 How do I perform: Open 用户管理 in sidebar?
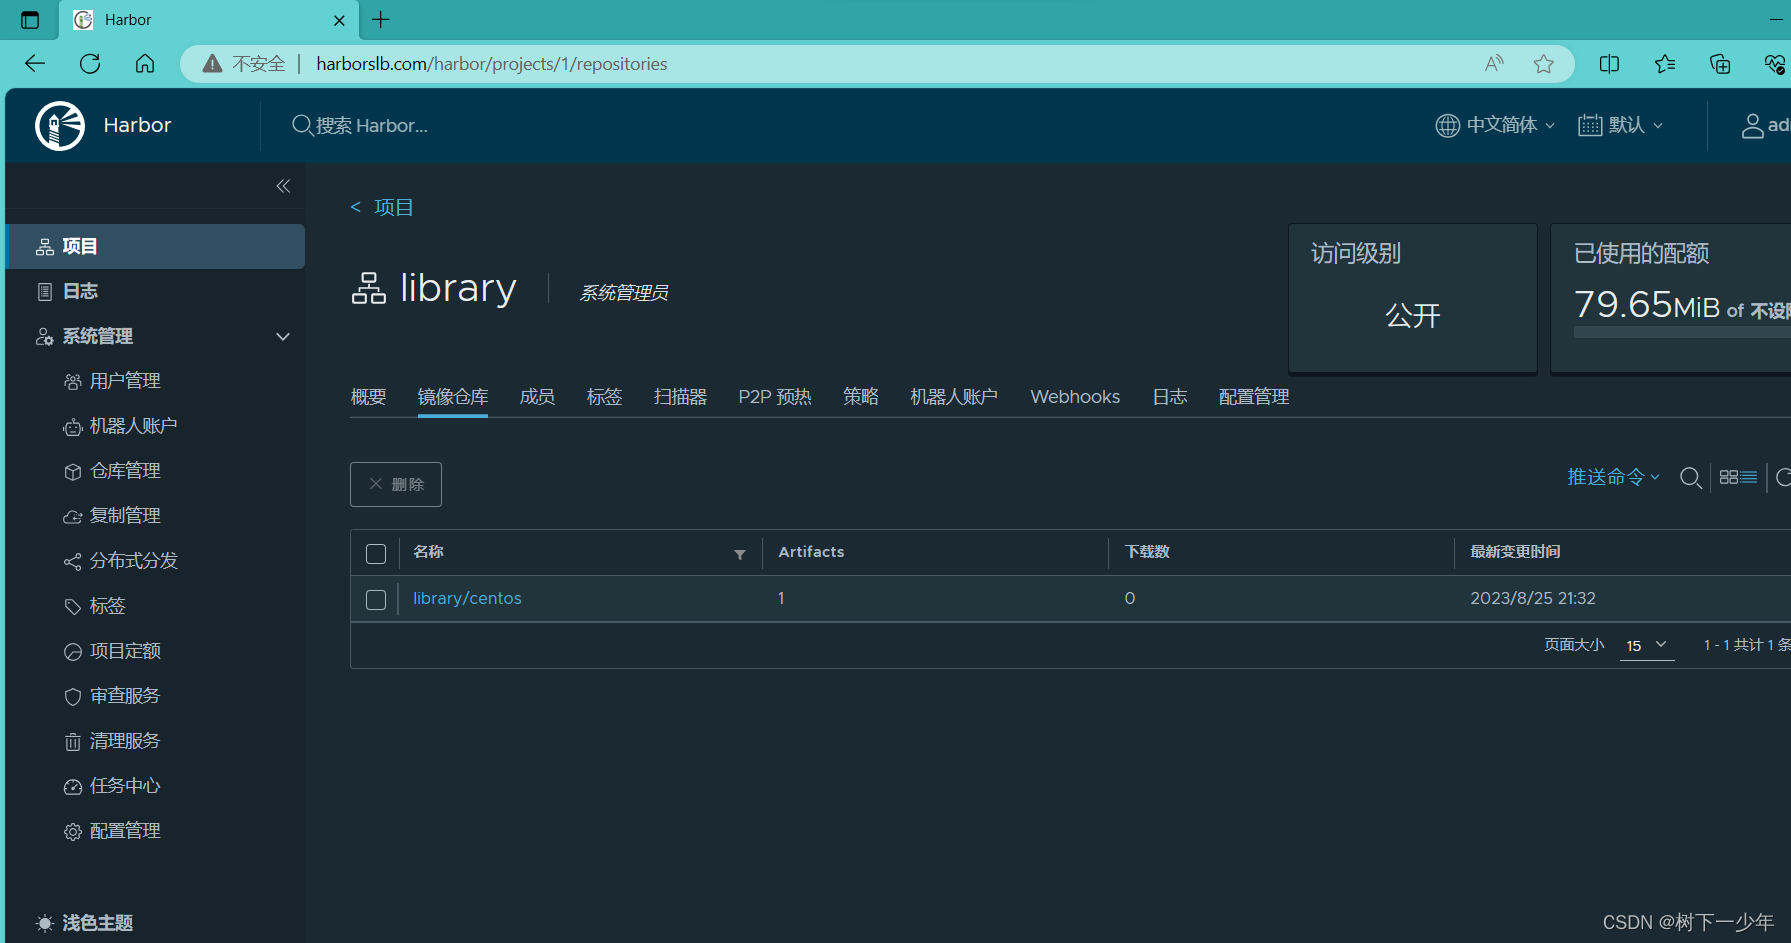[125, 381]
